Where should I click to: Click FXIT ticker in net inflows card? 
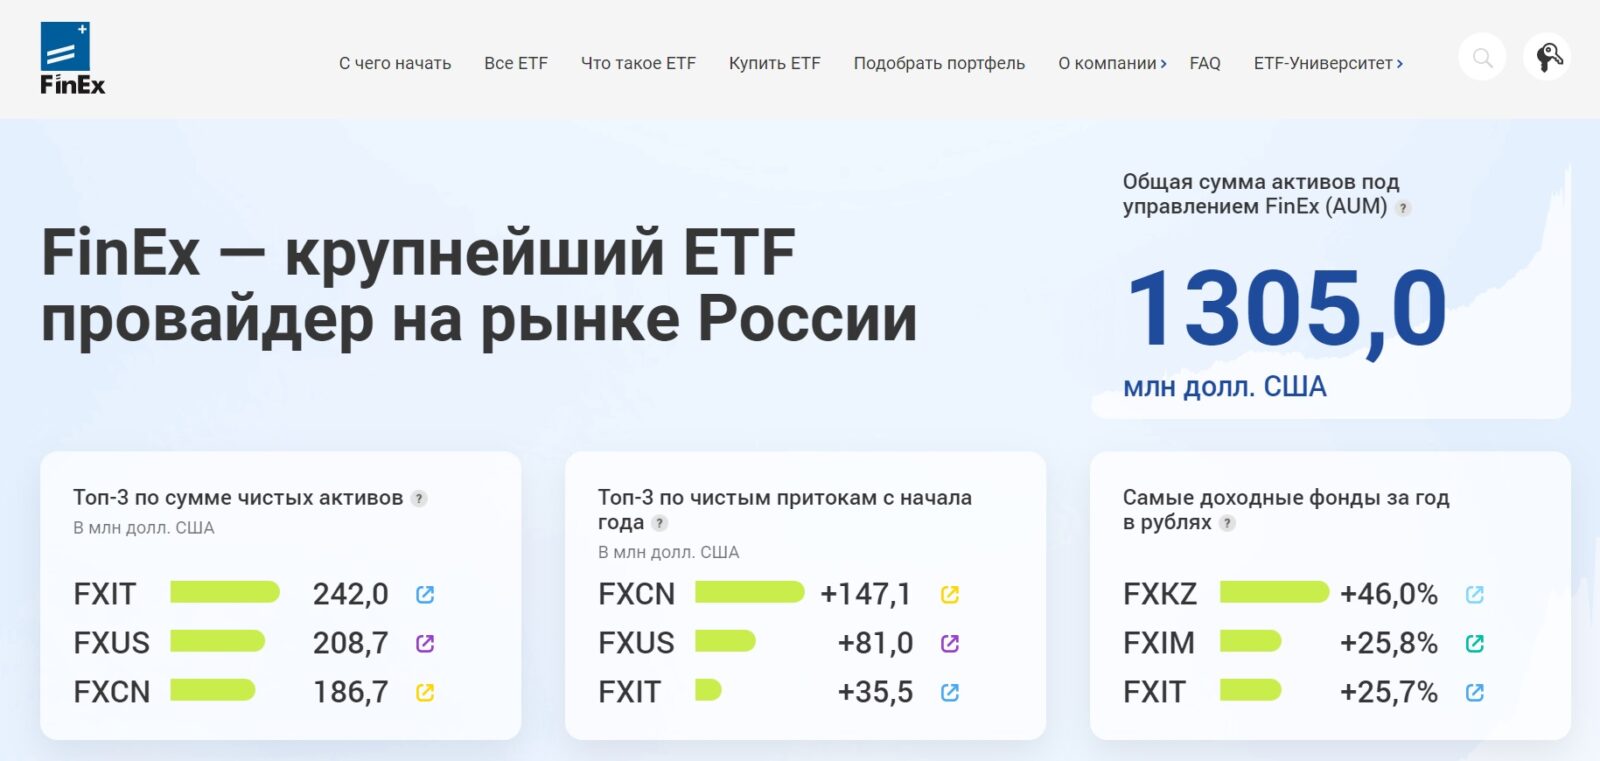coord(629,692)
